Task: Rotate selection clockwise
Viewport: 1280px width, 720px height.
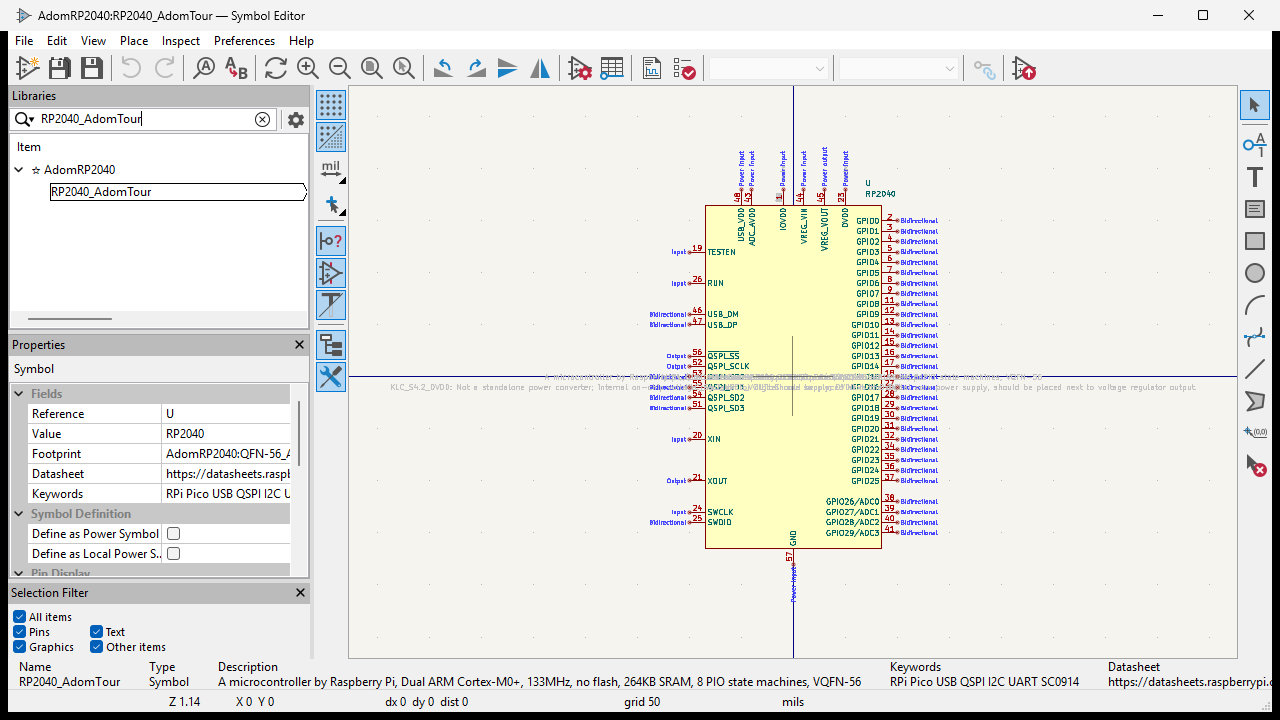Action: (x=476, y=68)
